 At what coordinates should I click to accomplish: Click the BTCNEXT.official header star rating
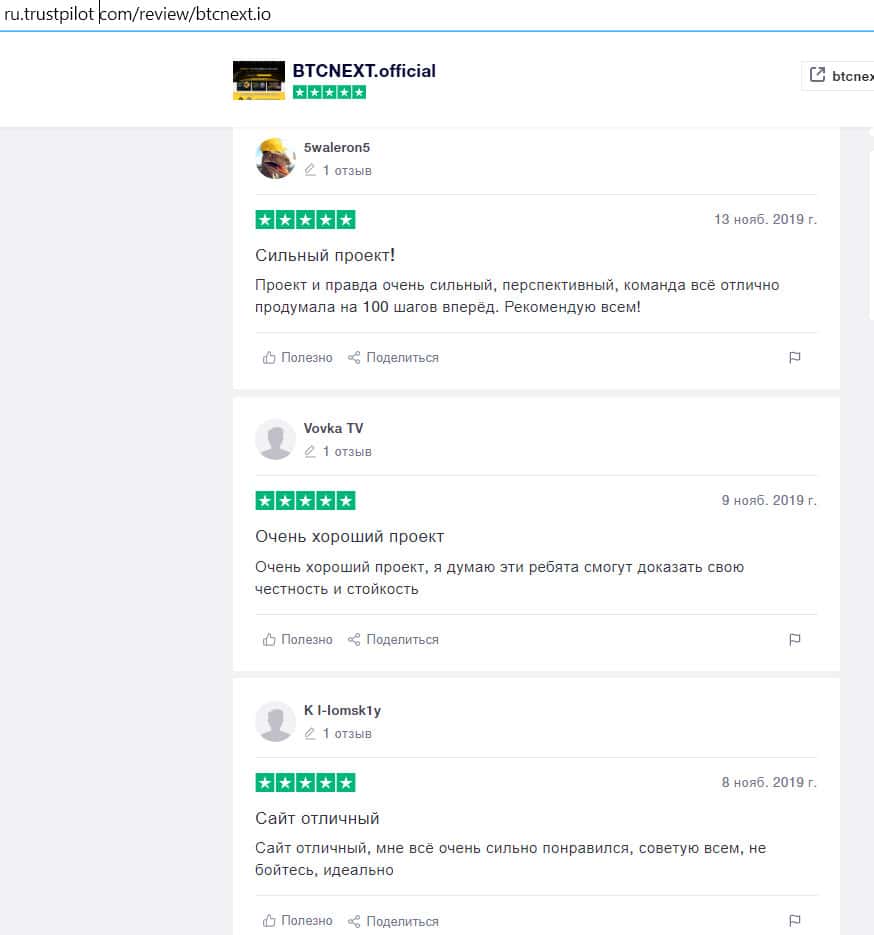point(329,92)
